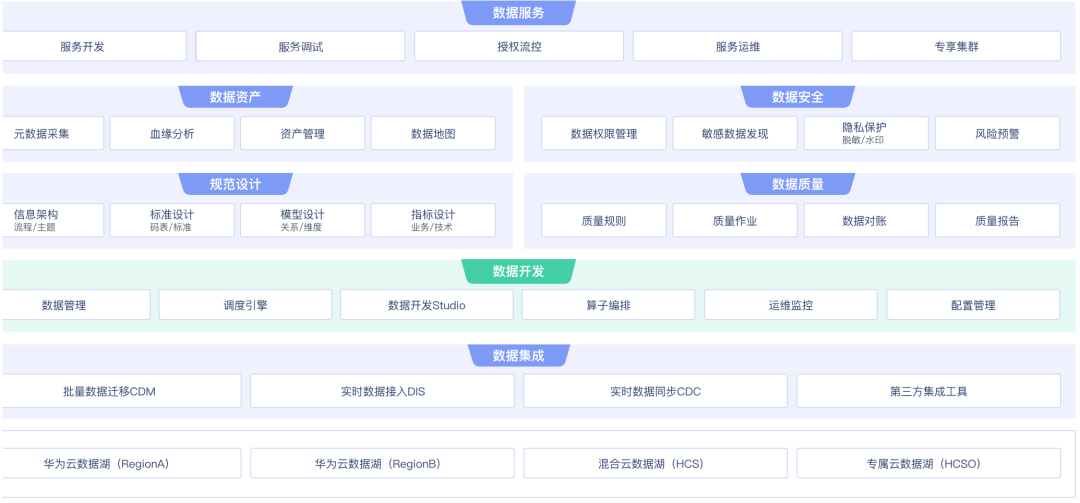Click the 算子编排 box
Screen dimensions: 1080x503
pyautogui.click(x=607, y=305)
